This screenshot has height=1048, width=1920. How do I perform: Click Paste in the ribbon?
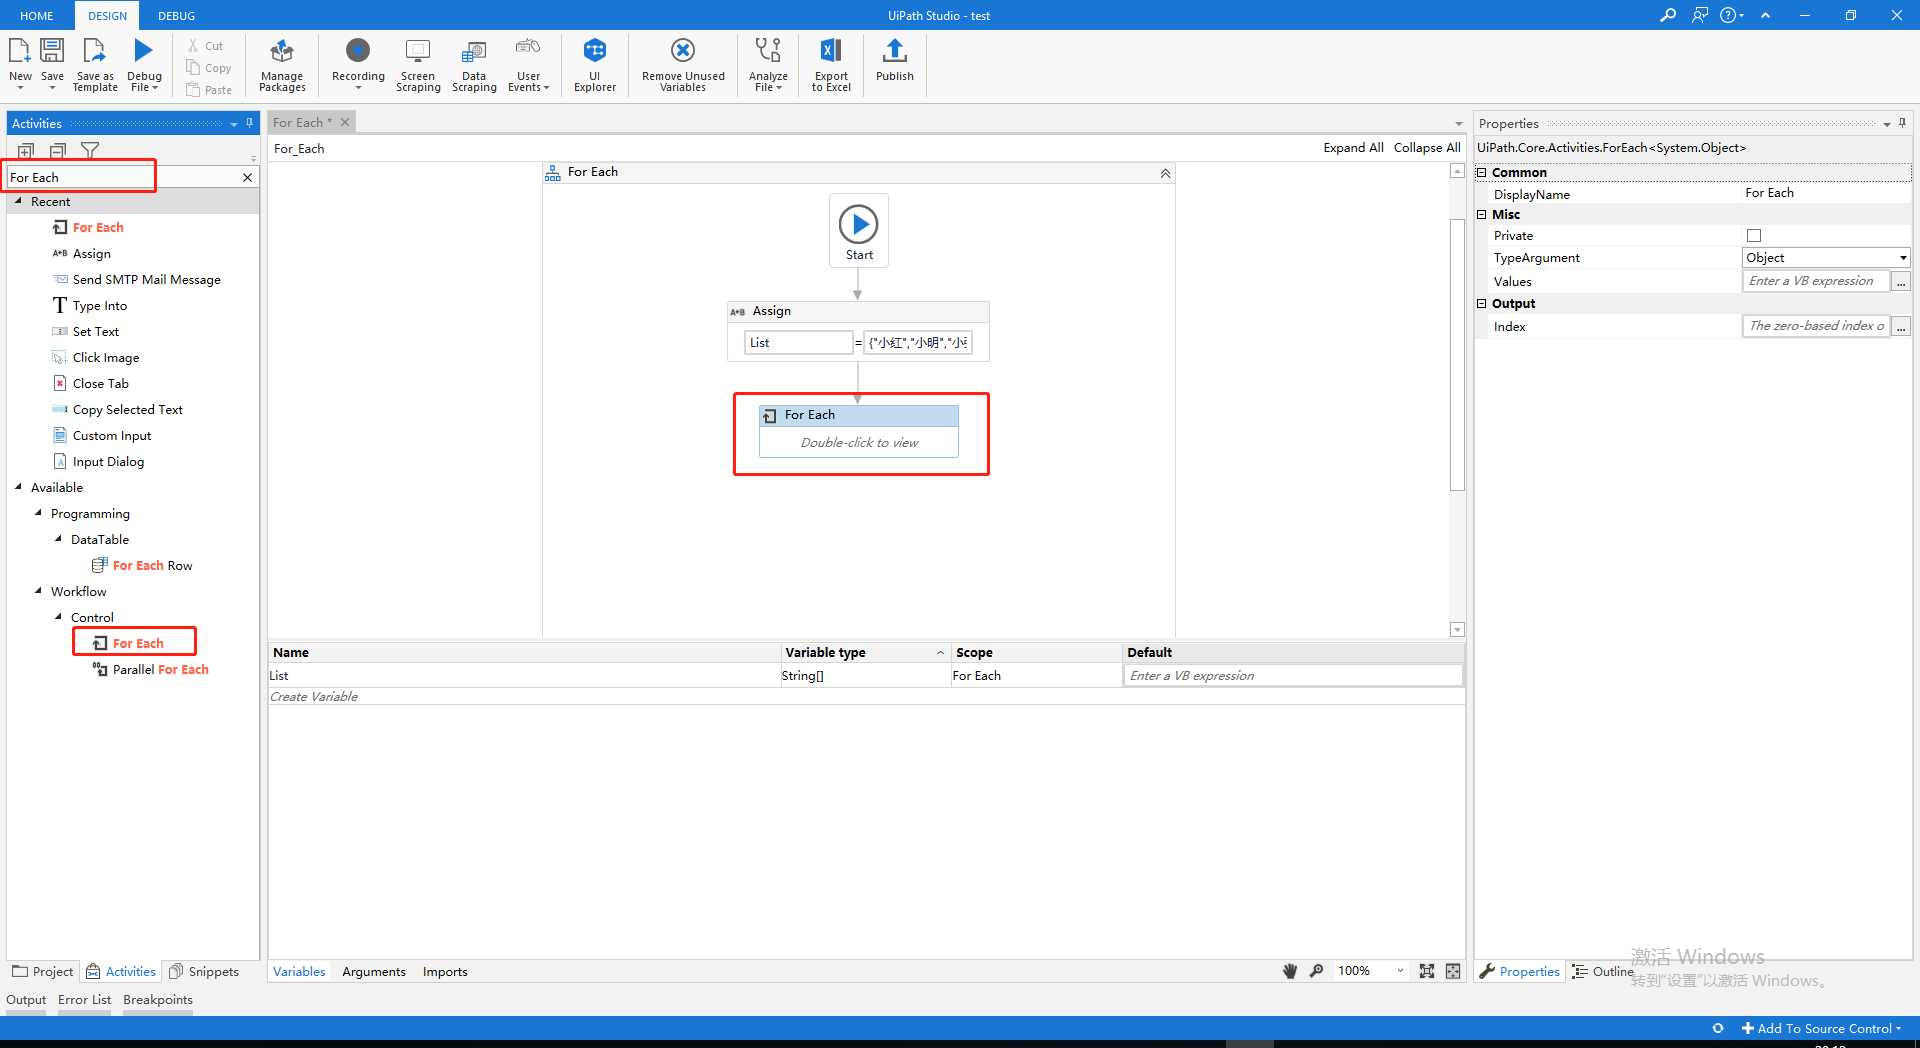tap(209, 90)
